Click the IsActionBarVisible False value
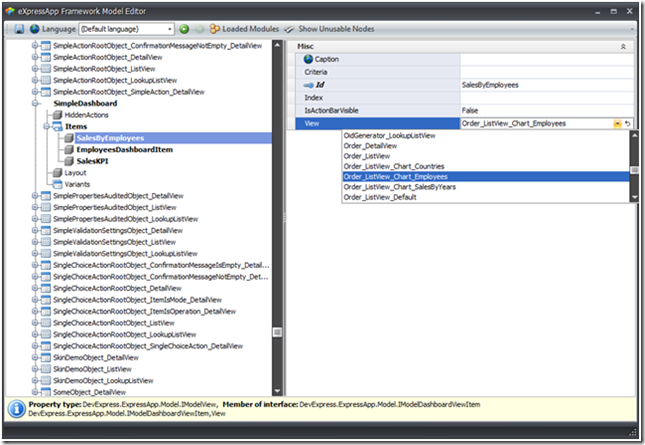The image size is (645, 445). [x=470, y=110]
